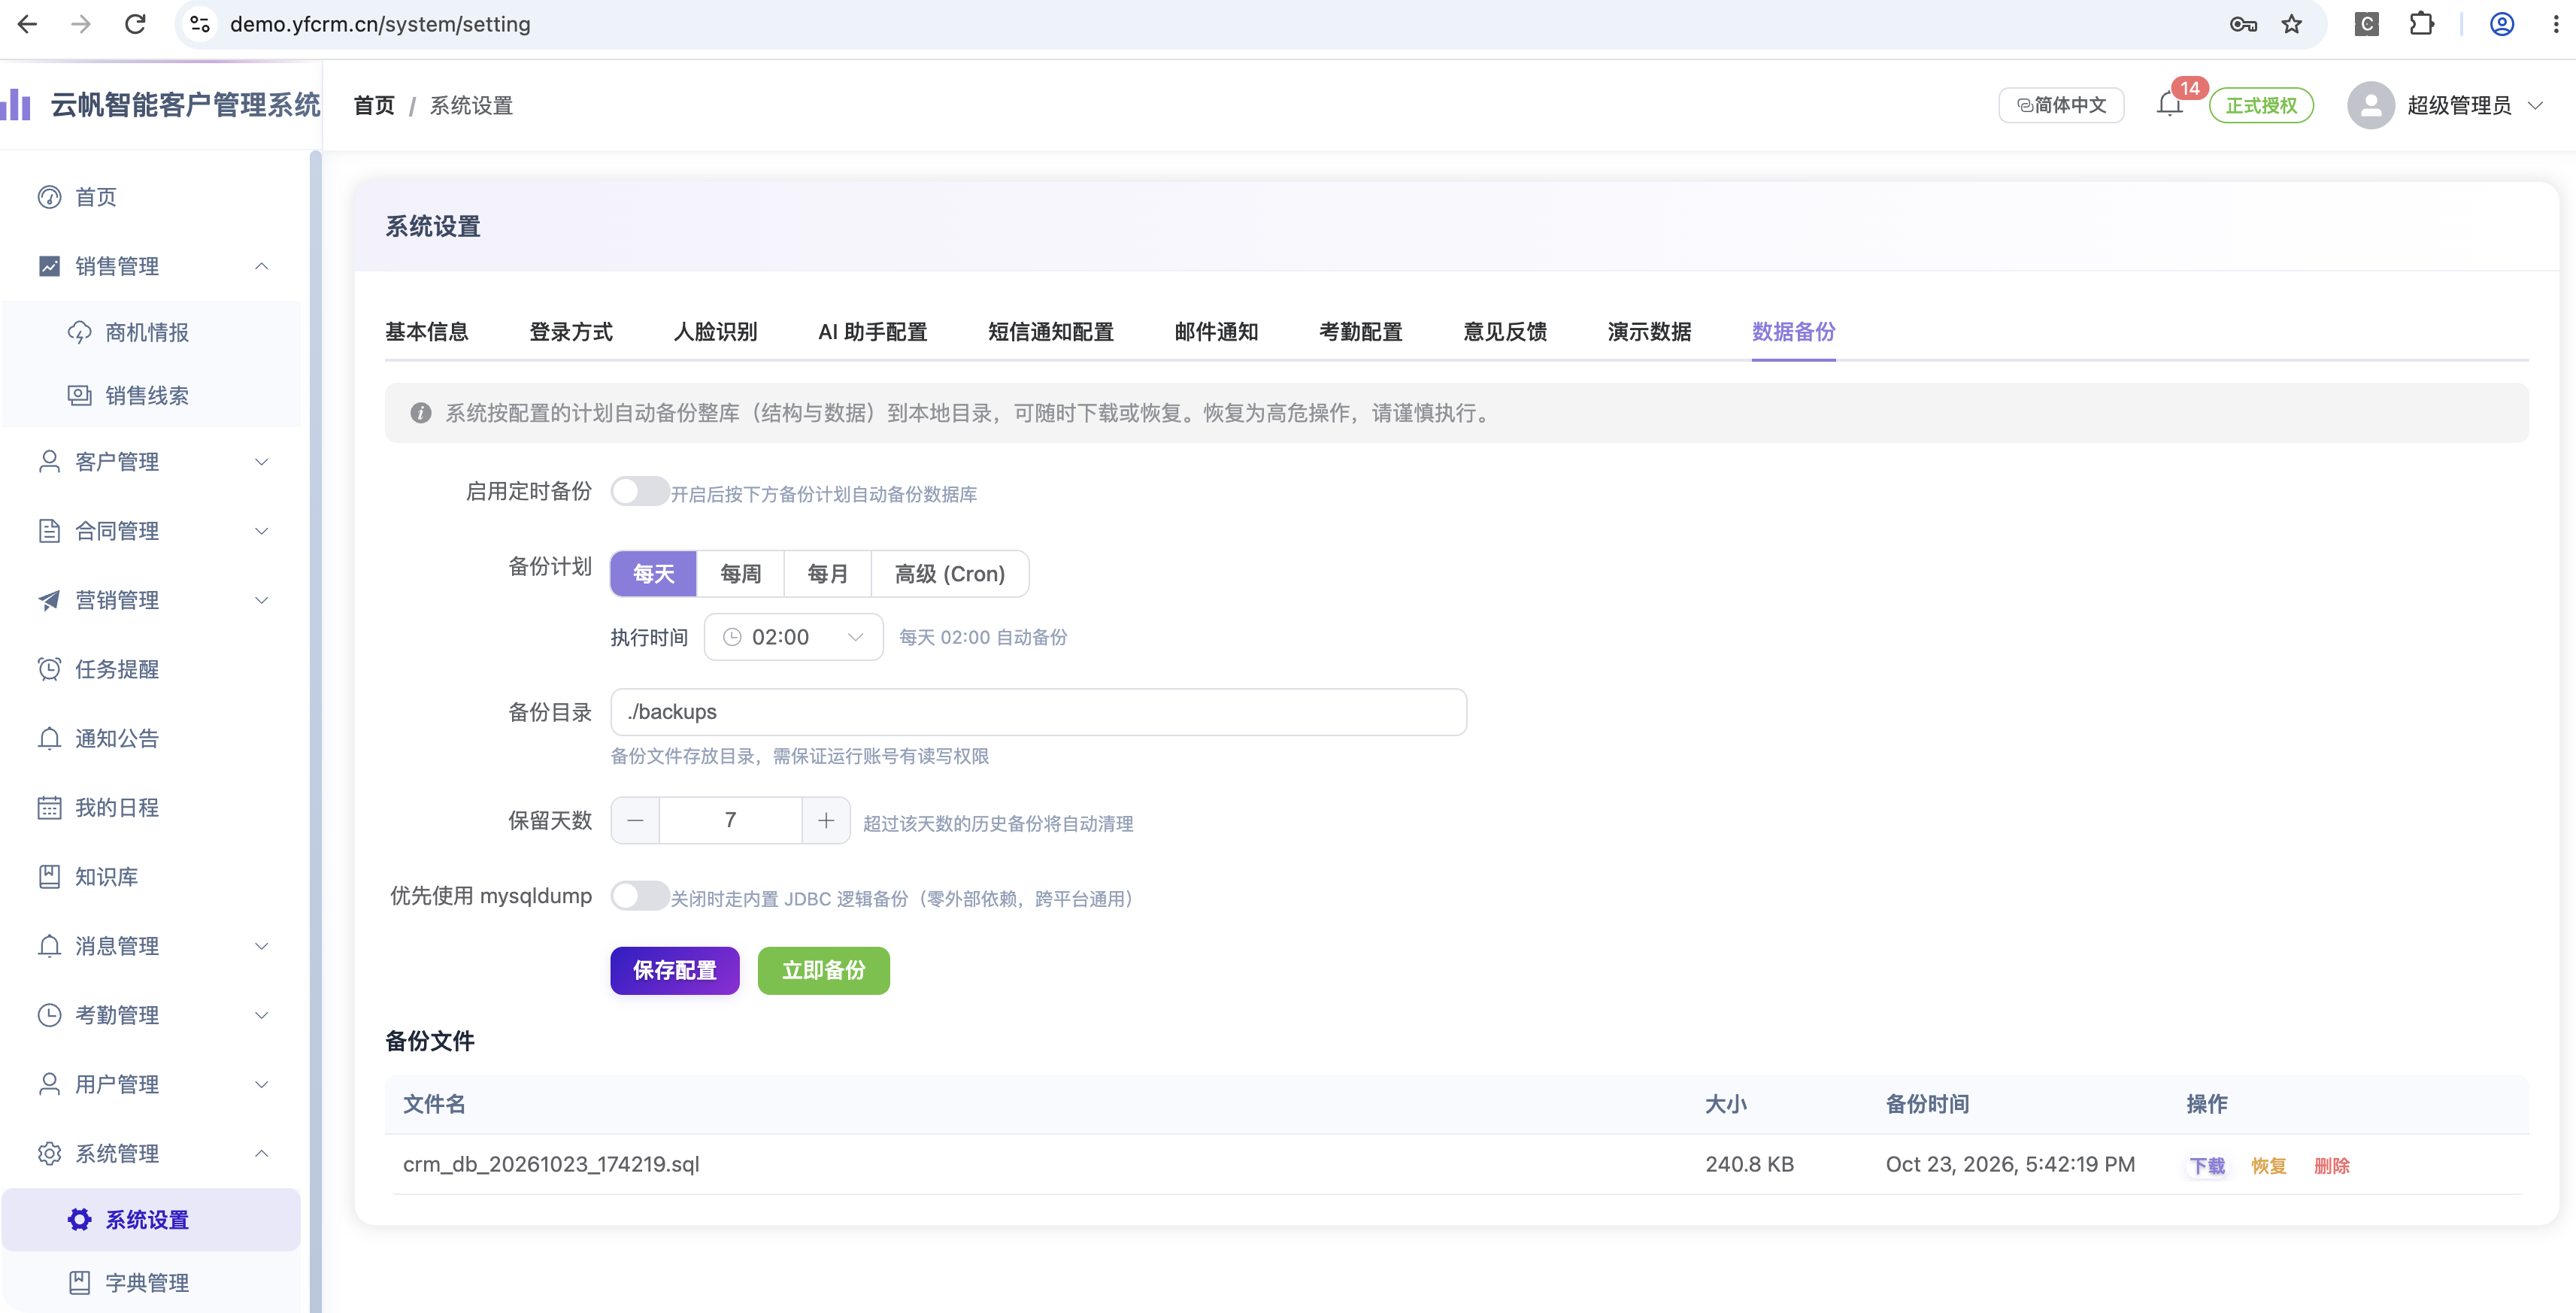This screenshot has width=2576, height=1313.
Task: Click the 商机情报 icon in the sidebar
Action: tap(80, 332)
